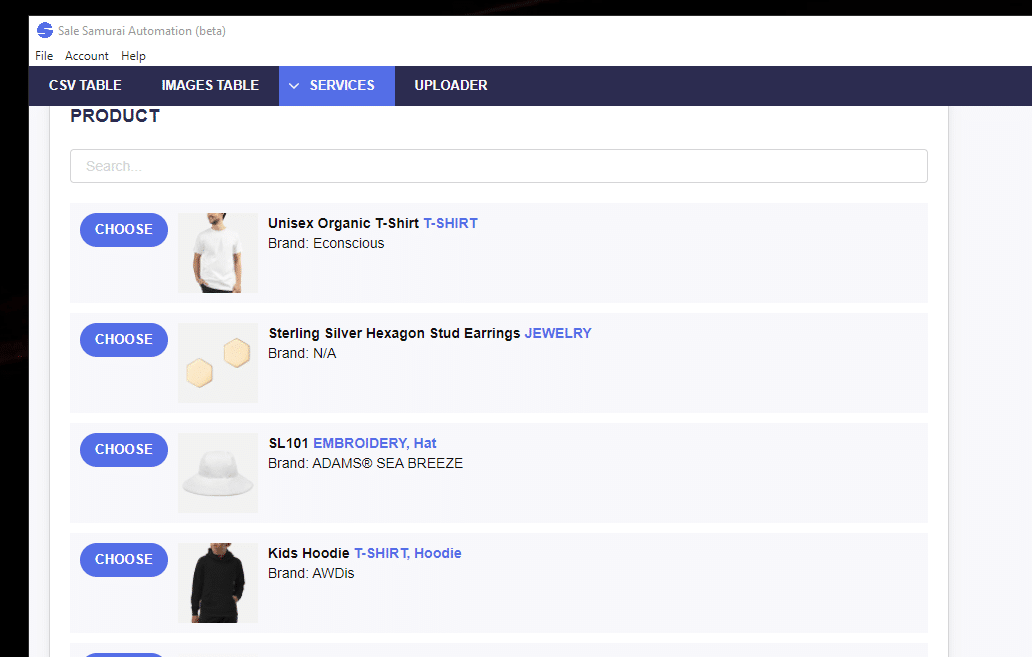
Task: Click the EMBROIDERY, Hat tag
Action: coord(374,443)
